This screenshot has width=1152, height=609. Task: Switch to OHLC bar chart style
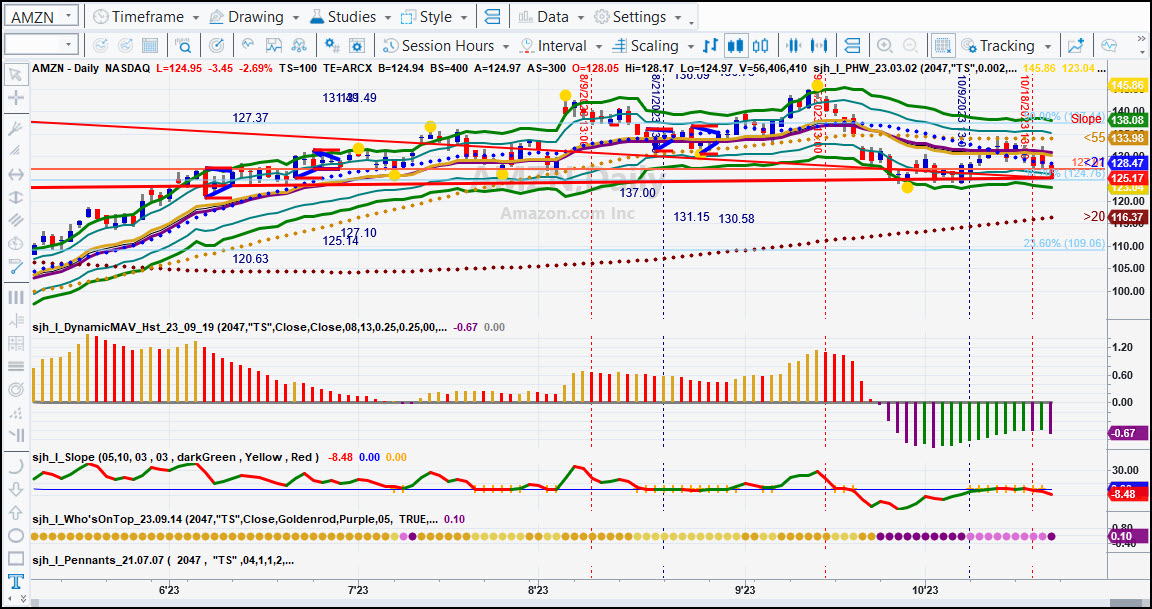point(710,46)
